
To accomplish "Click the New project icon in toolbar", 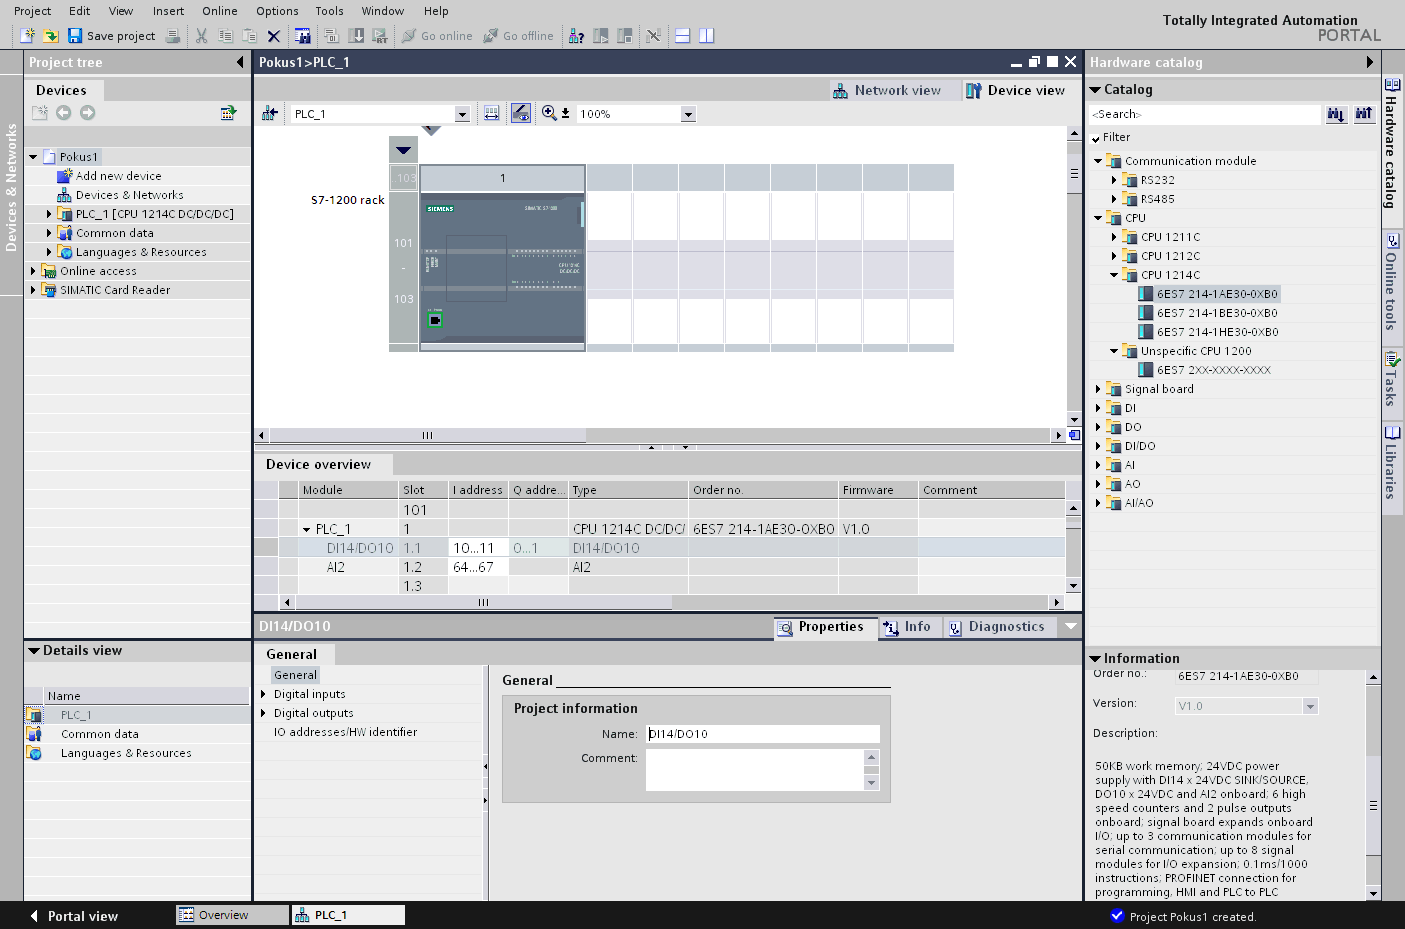I will (28, 36).
